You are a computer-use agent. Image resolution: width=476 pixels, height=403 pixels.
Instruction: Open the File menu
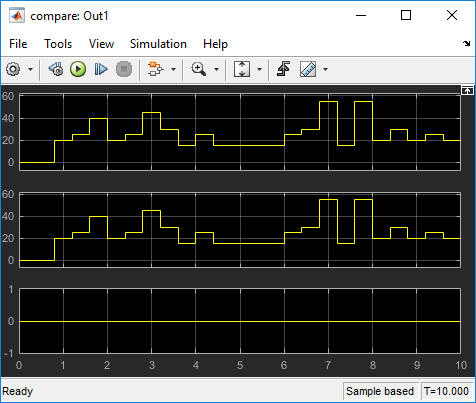(18, 44)
